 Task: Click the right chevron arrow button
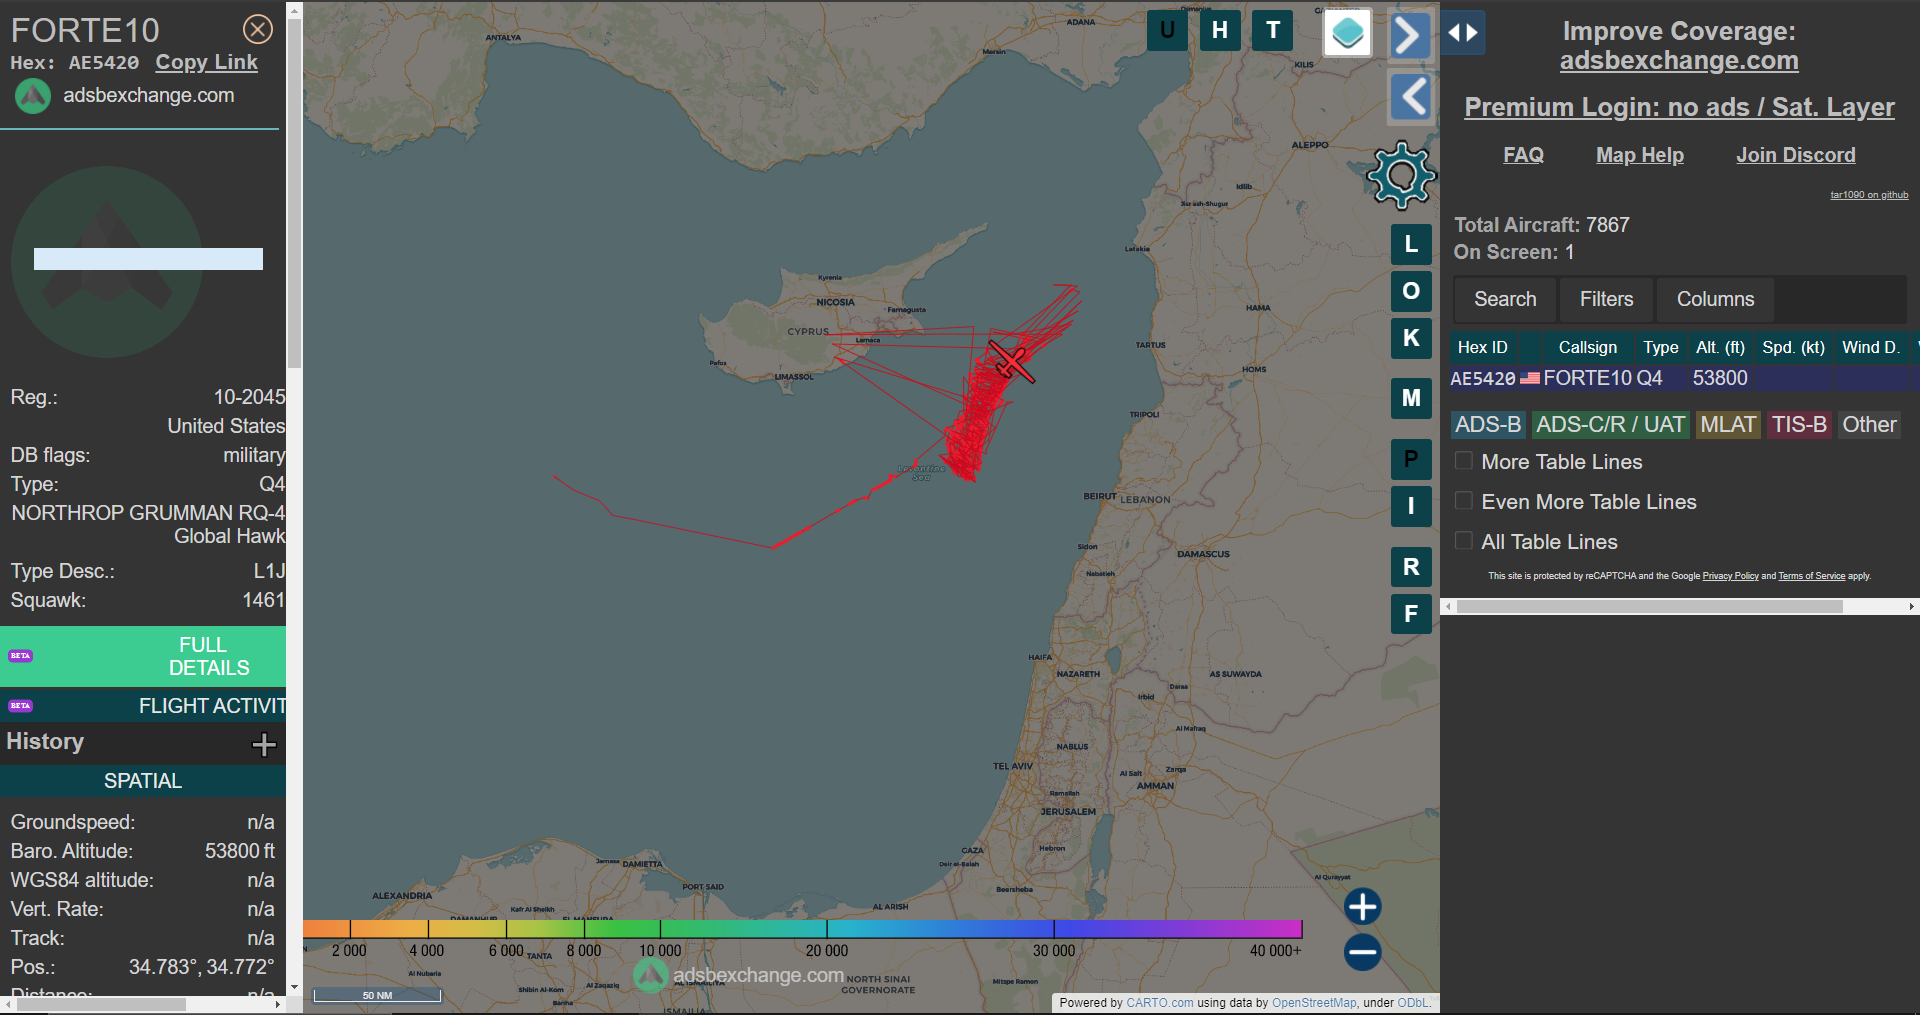click(x=1410, y=36)
